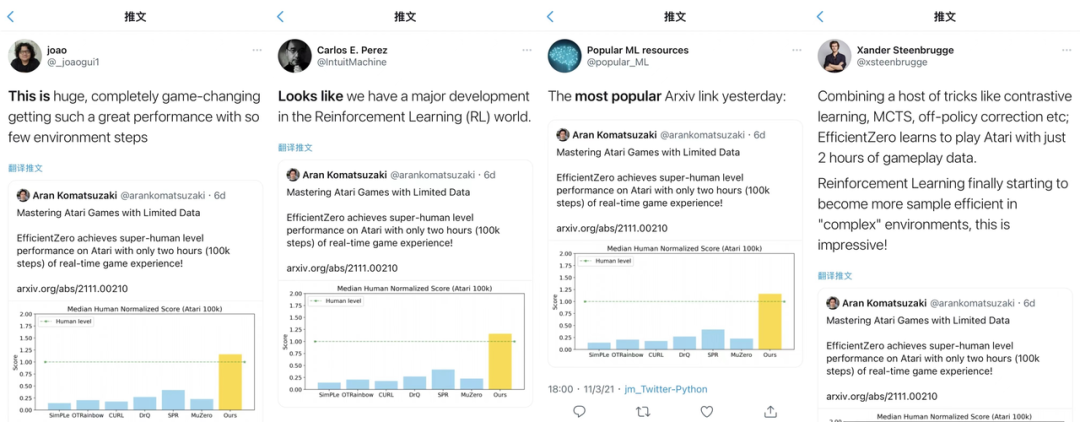This screenshot has height=422, width=1080.
Task: Open more options on Popular ML resources tweet
Action: 796,50
